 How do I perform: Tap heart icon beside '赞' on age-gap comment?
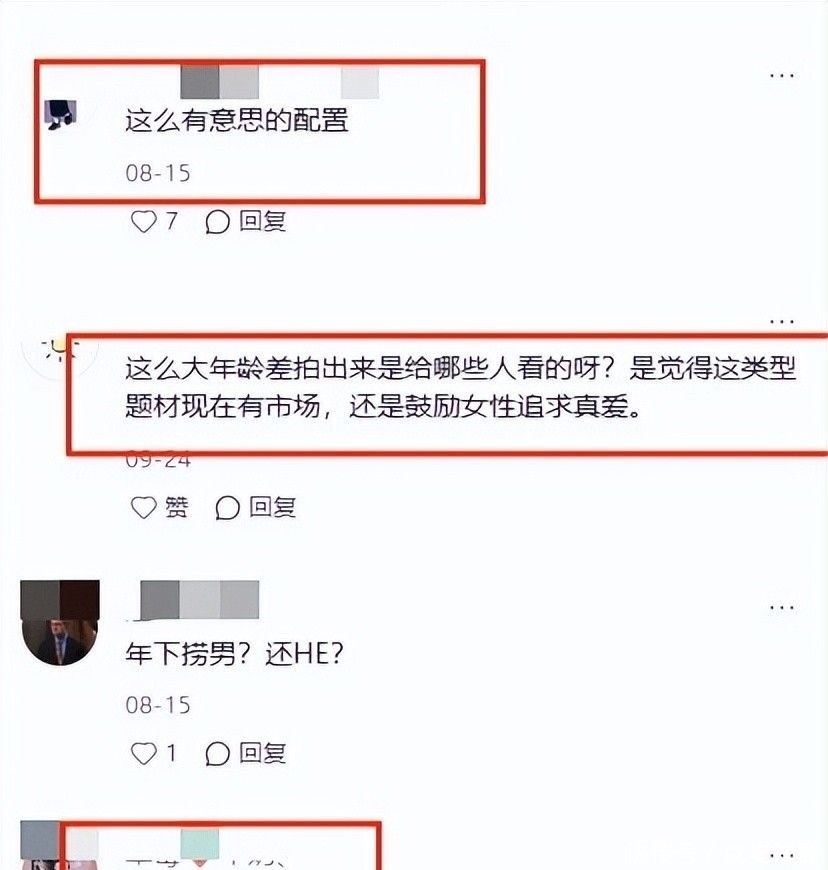pos(144,507)
